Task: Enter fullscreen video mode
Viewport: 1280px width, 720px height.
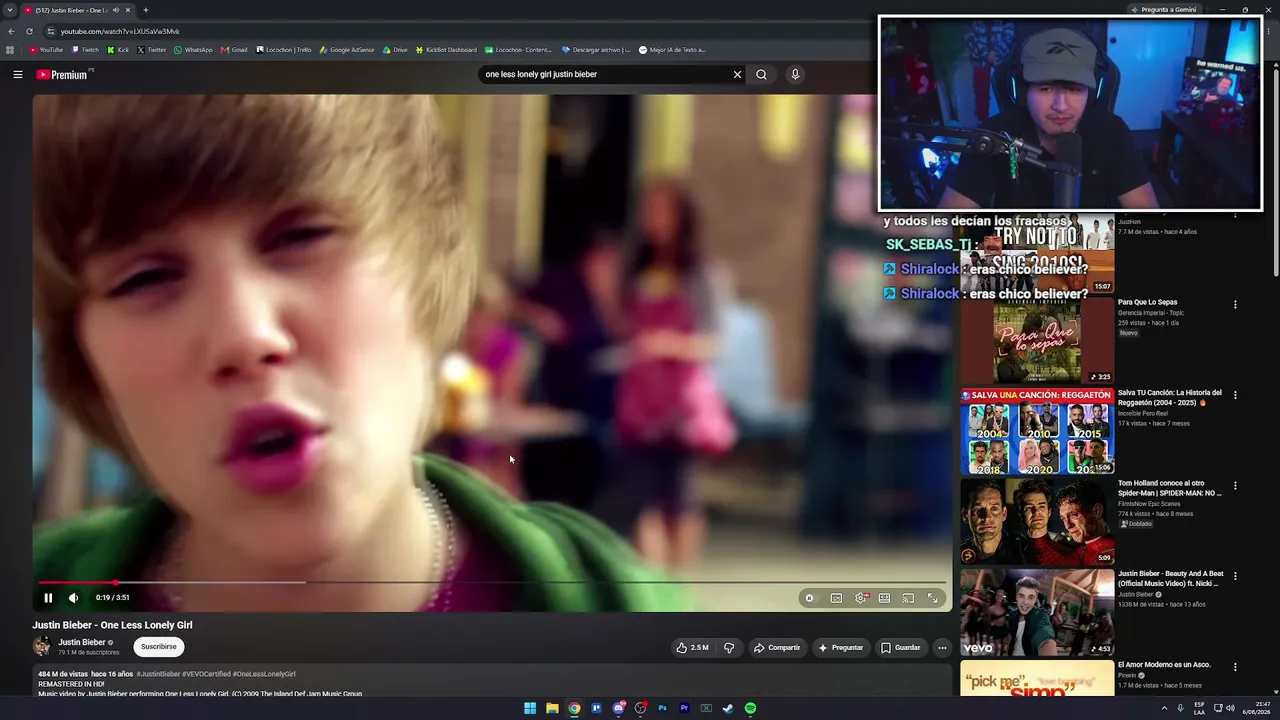Action: tap(932, 598)
